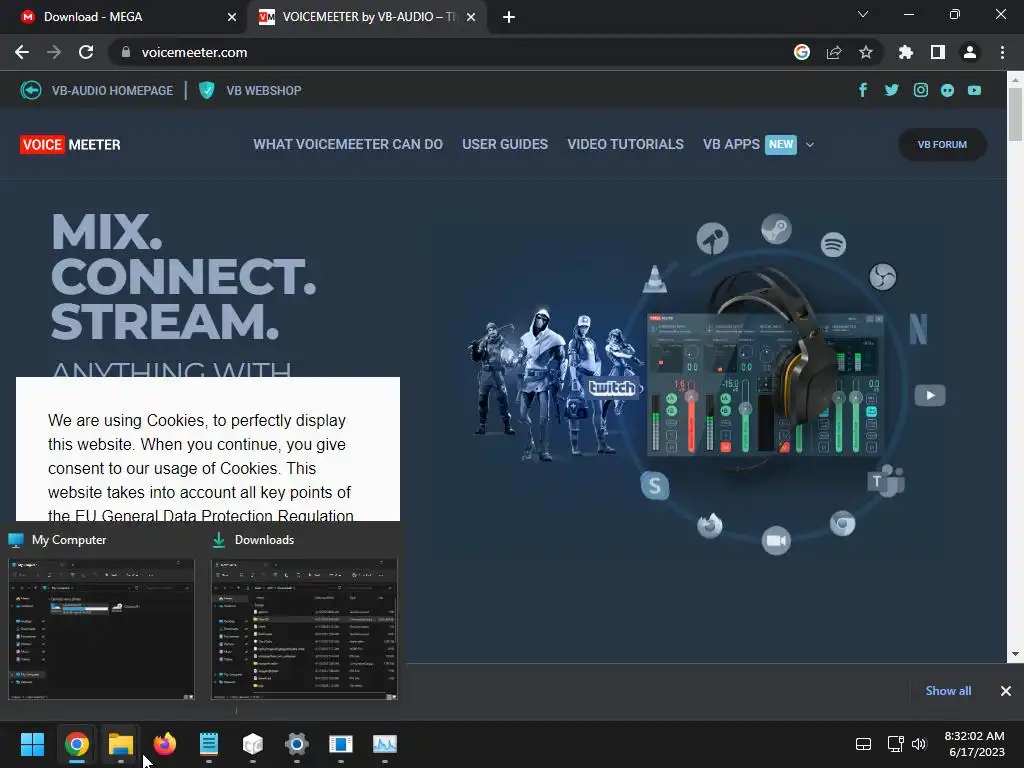1024x768 pixels.
Task: Open Video Tutorials menu item
Action: 626,144
